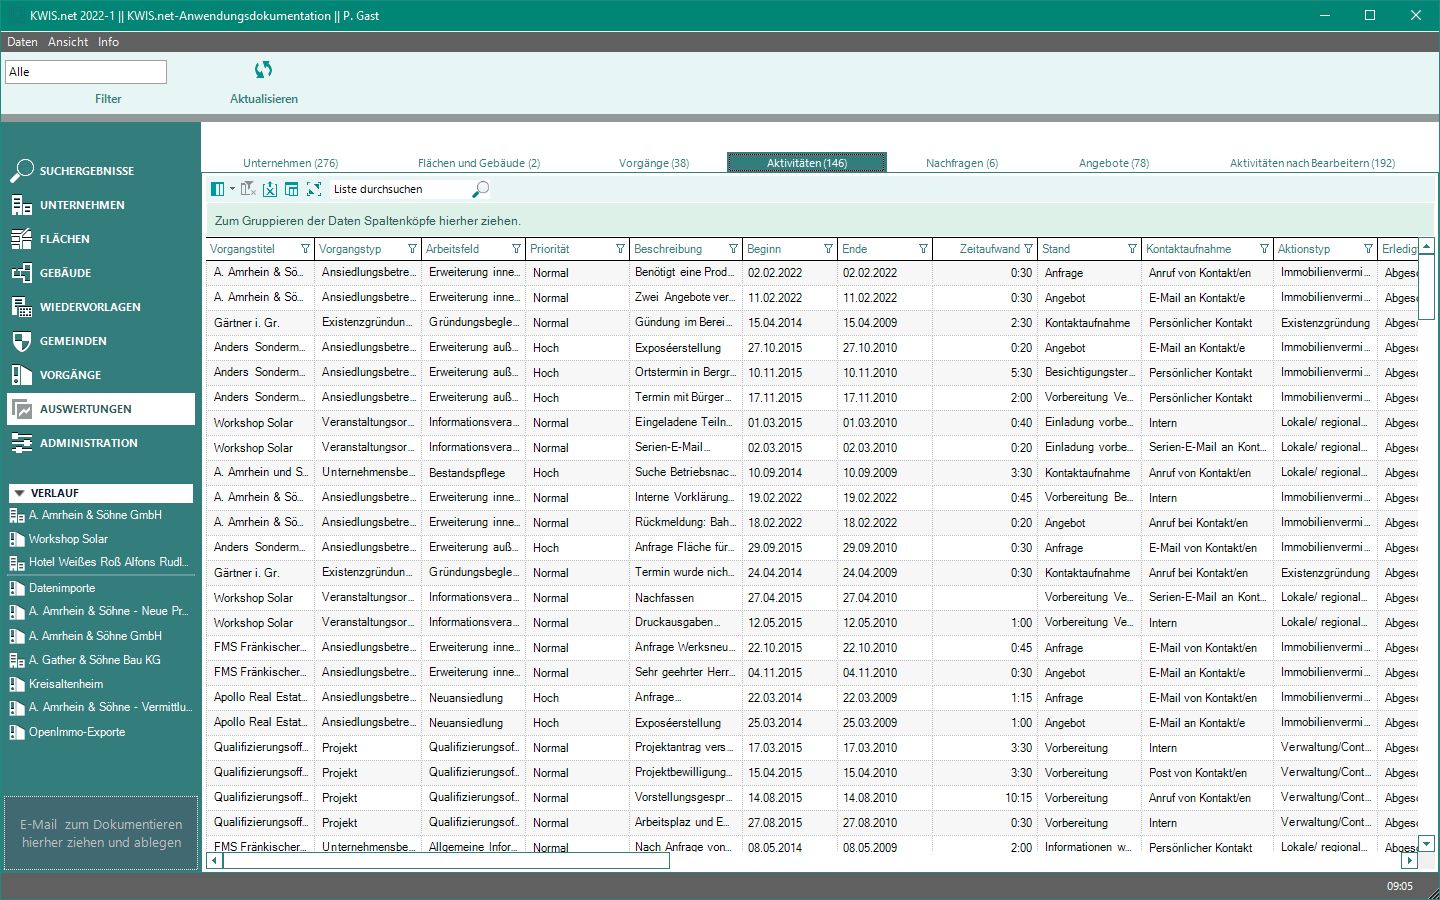Sort by Beginn column header
The width and height of the screenshot is (1440, 900).
point(764,249)
